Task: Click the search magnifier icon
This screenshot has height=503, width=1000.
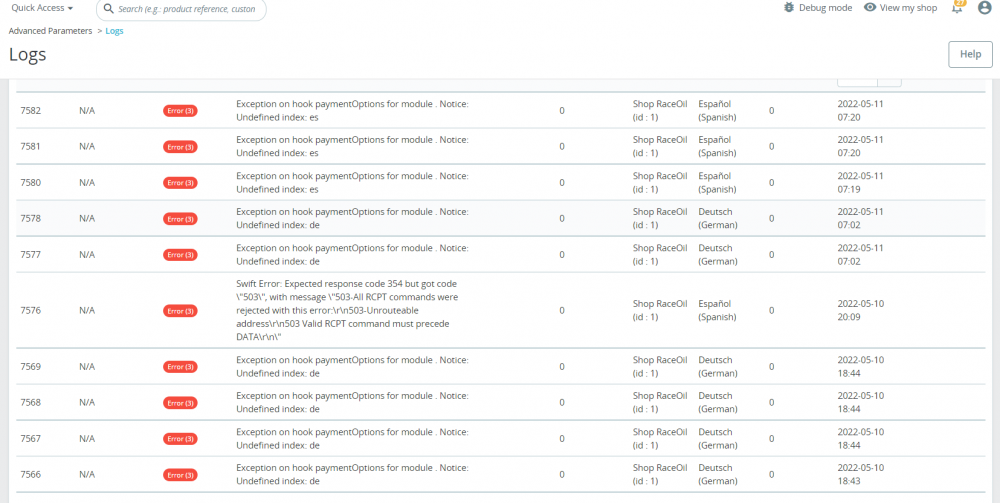Action: point(108,9)
